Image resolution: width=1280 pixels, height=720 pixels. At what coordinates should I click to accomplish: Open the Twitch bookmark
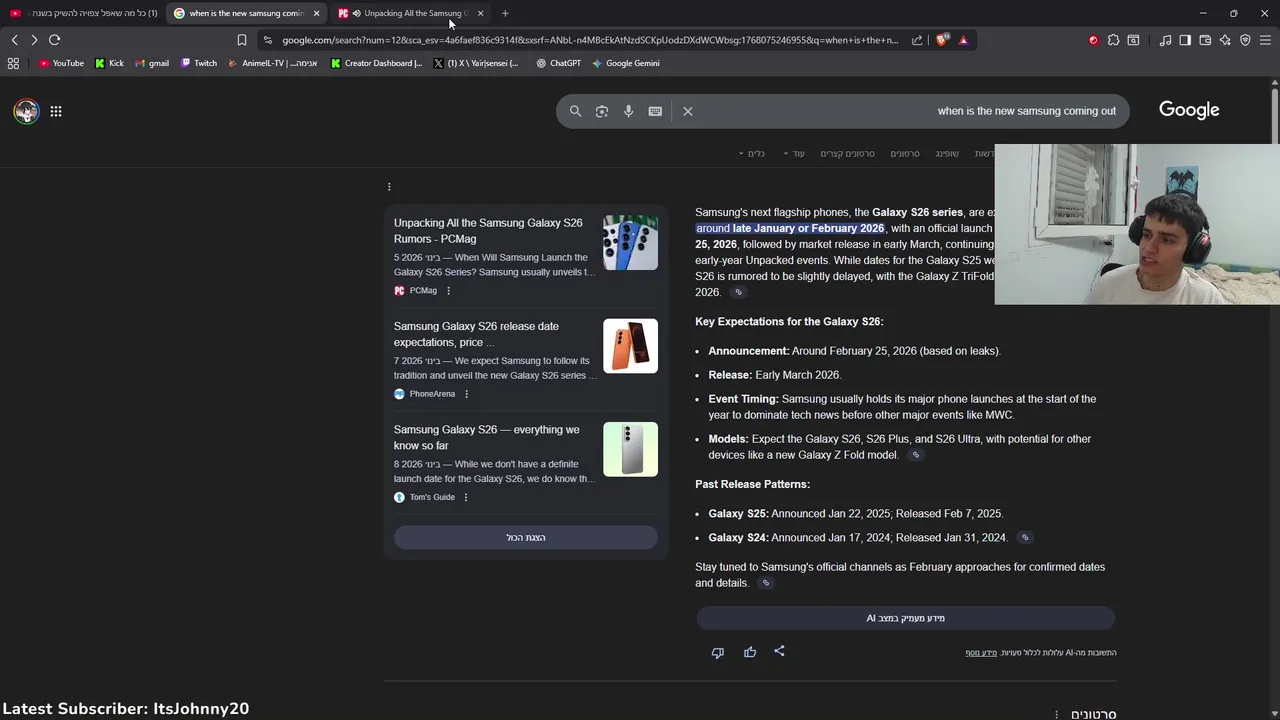click(199, 63)
